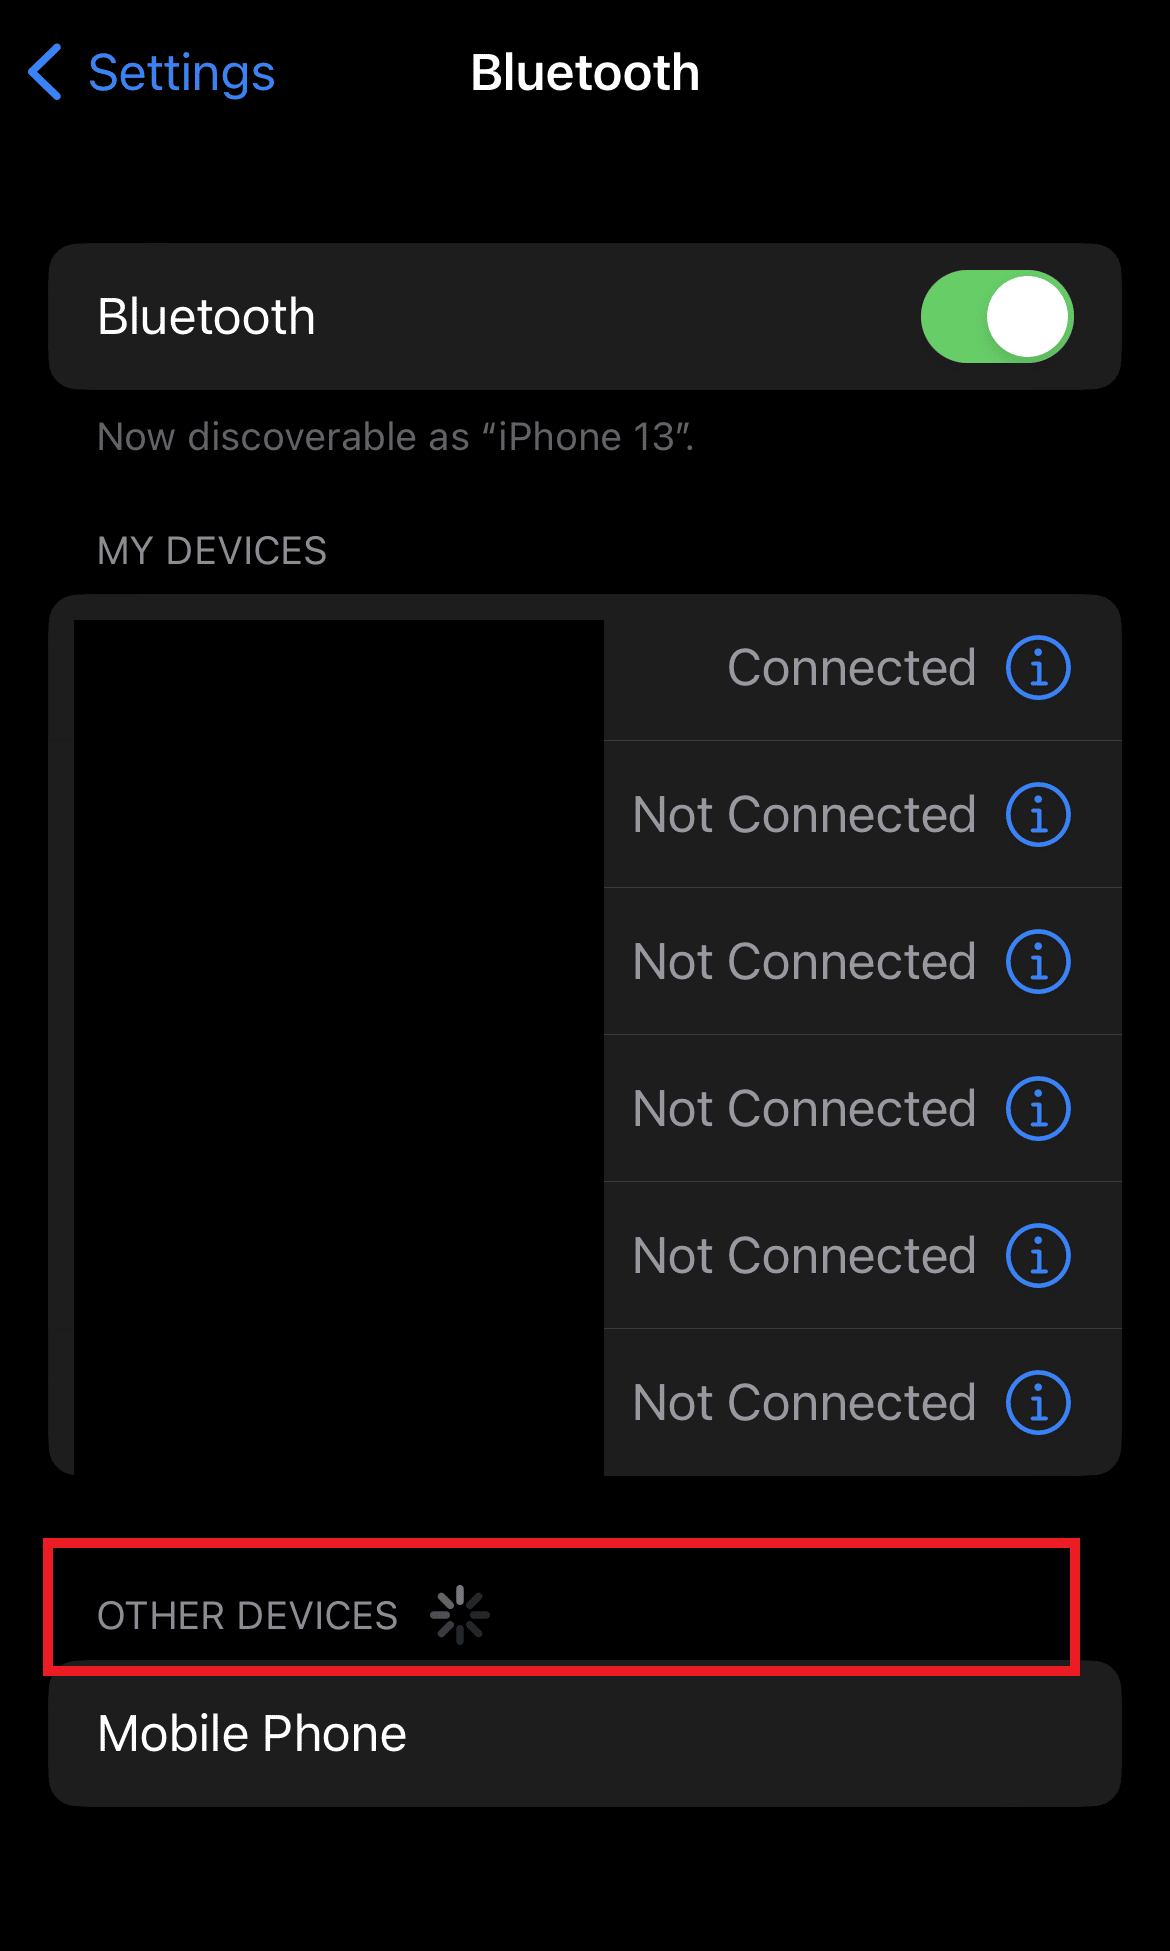Open info for the last device in My Devices
The image size is (1170, 1951).
[1038, 1403]
